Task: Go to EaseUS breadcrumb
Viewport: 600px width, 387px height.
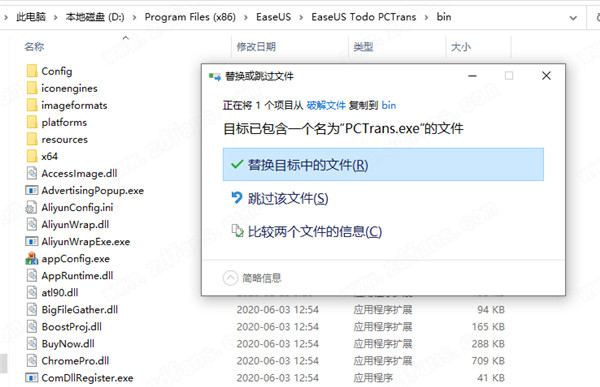Action: click(274, 17)
